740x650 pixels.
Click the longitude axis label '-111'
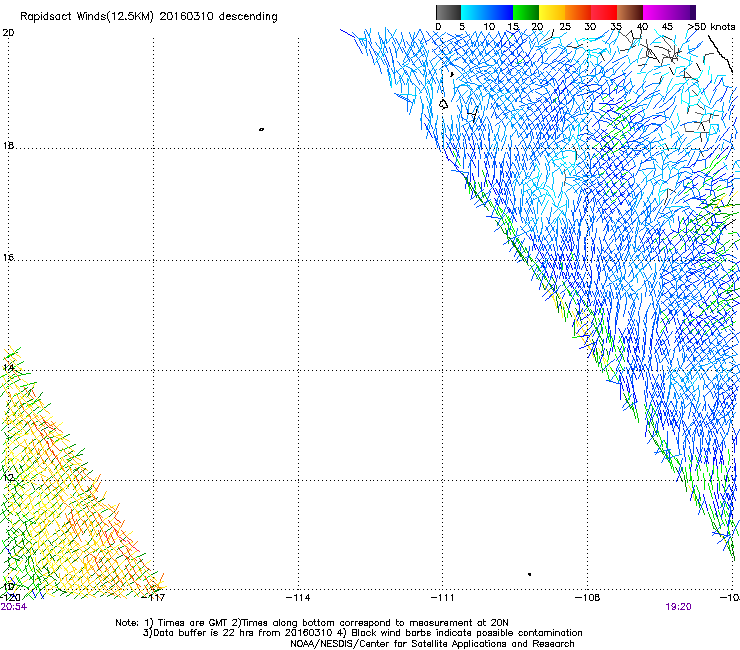pyautogui.click(x=443, y=598)
